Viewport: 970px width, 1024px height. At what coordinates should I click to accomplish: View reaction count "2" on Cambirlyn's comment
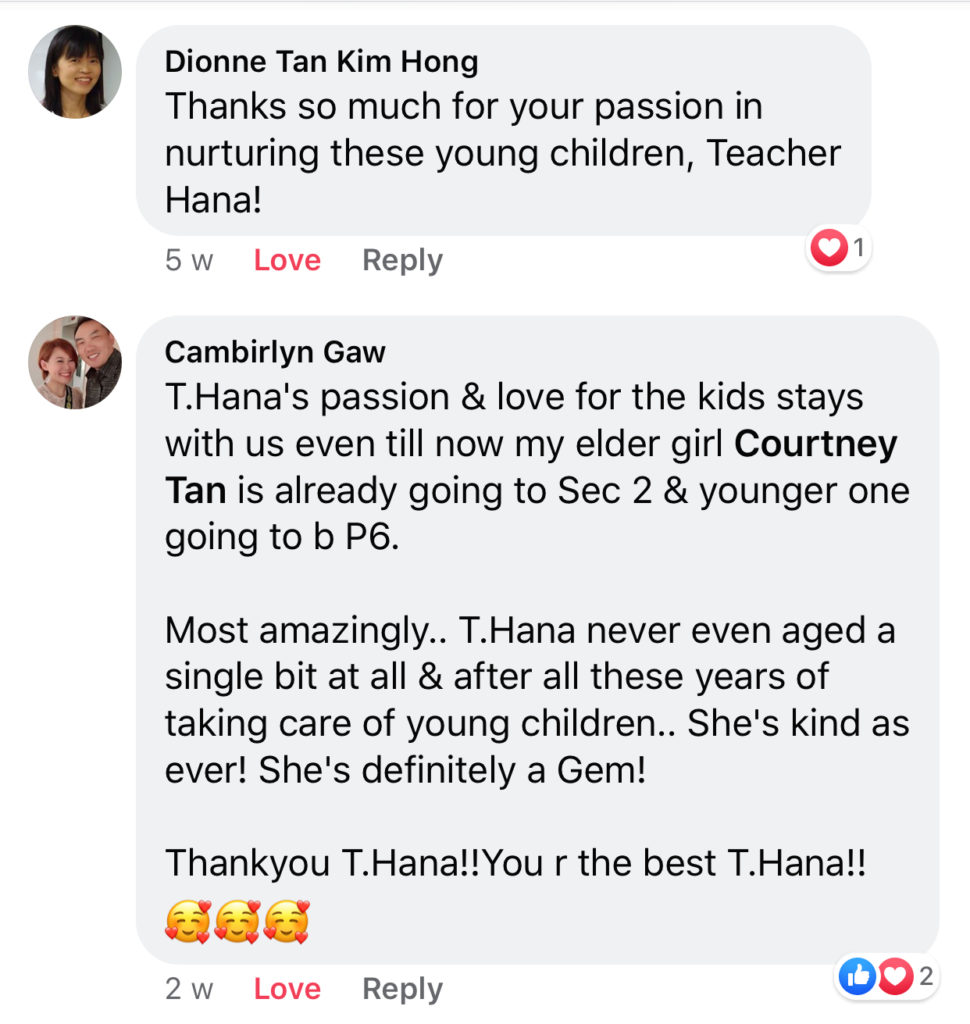[925, 977]
